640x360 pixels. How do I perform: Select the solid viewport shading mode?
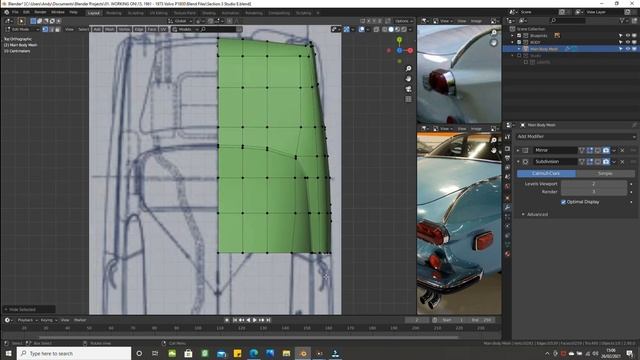(391, 29)
